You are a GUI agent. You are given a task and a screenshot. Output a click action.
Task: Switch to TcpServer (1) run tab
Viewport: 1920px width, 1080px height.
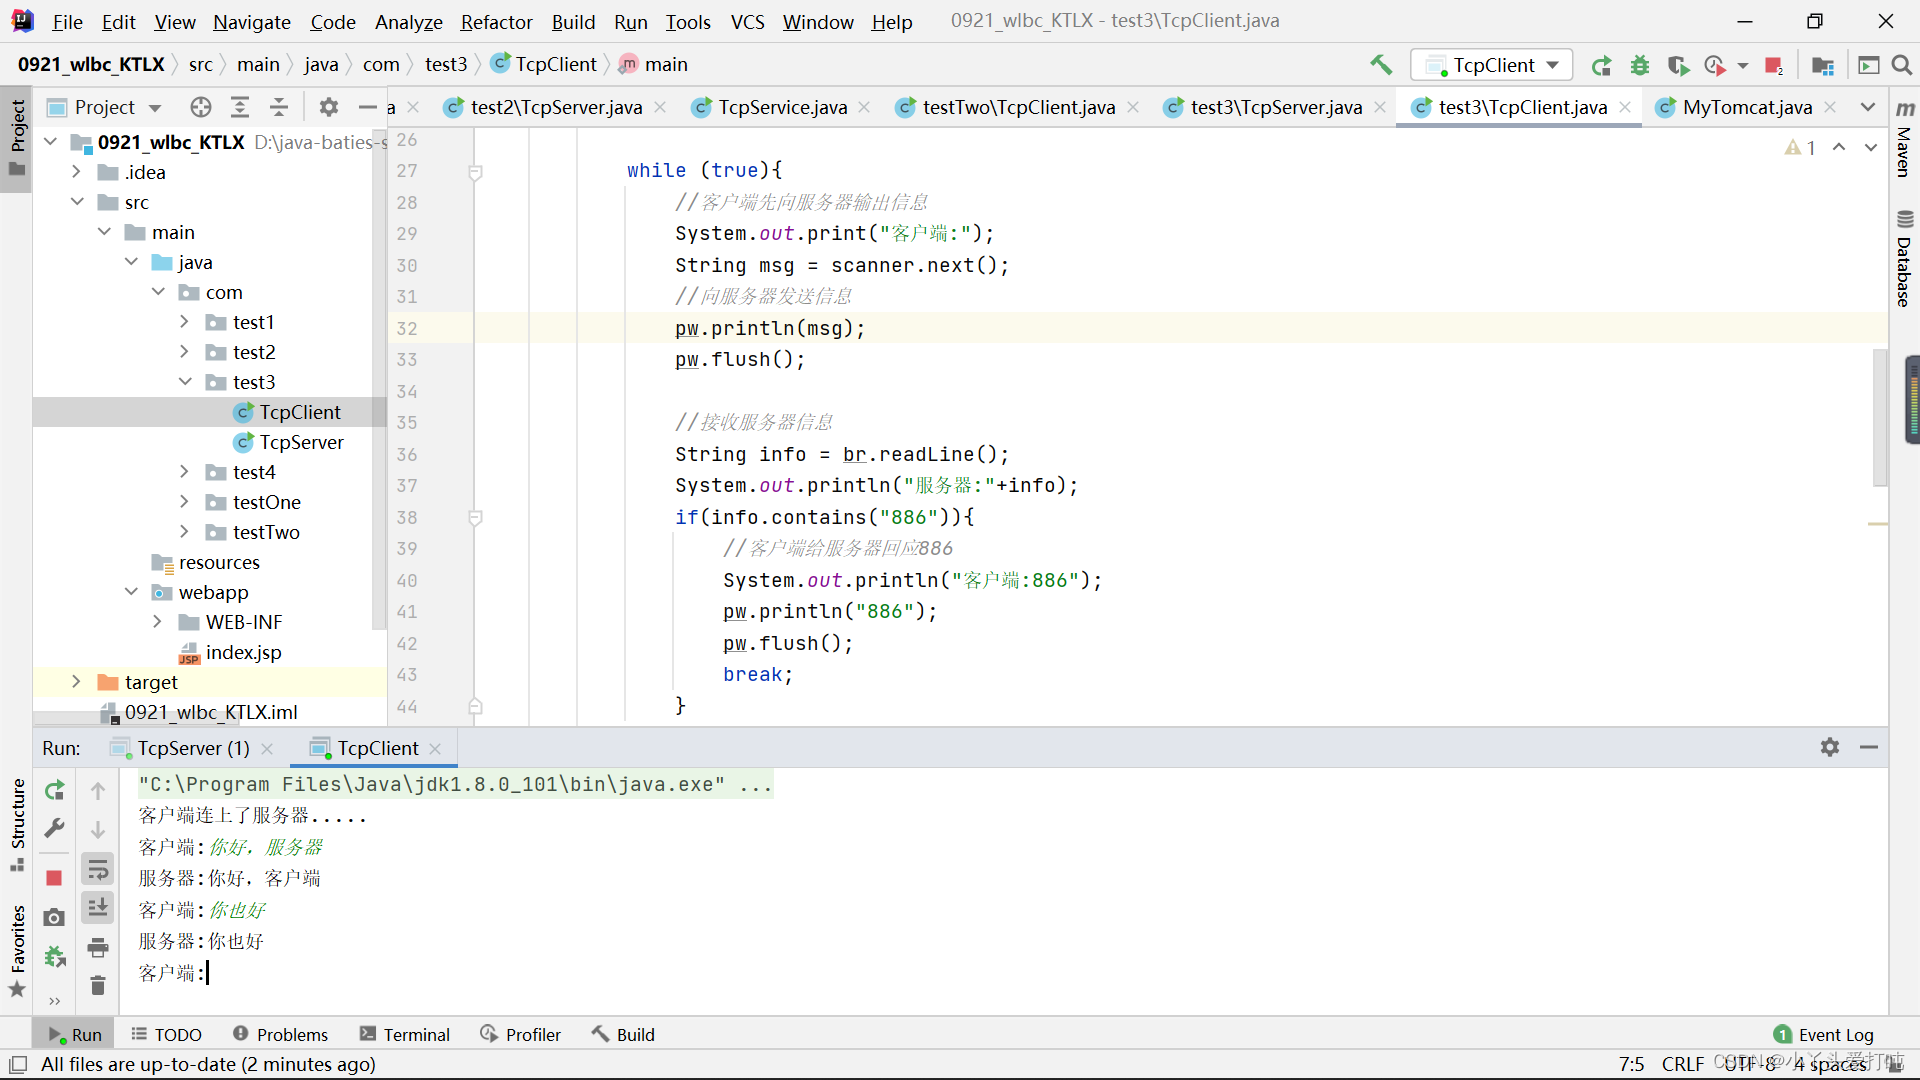(x=192, y=748)
